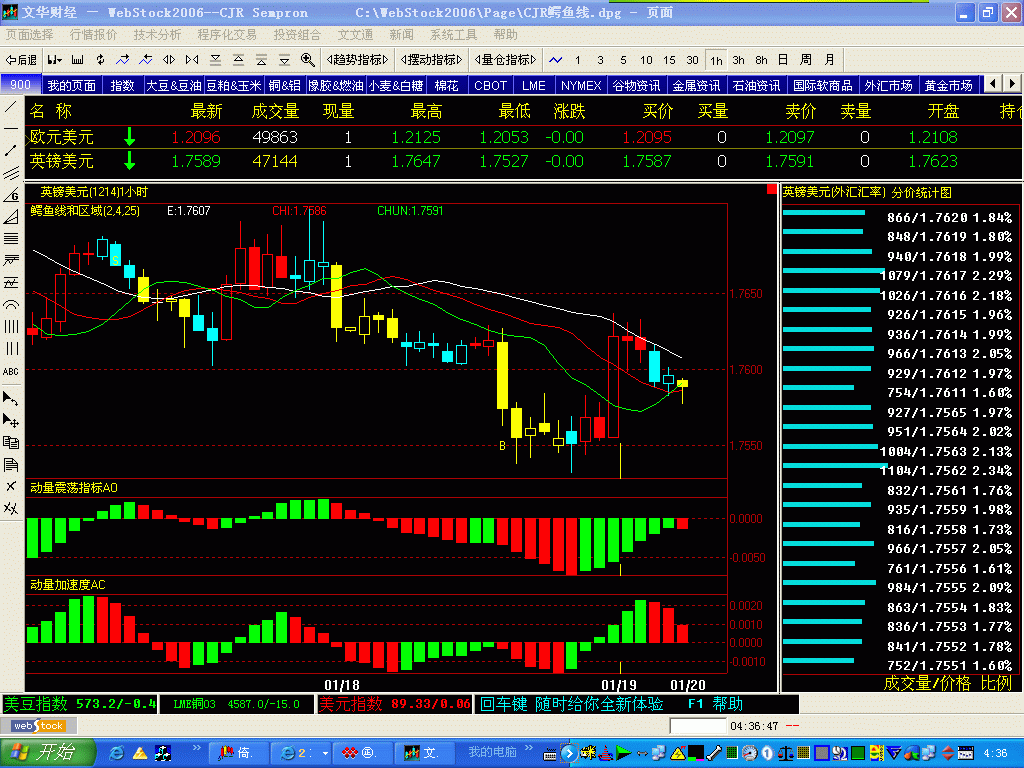Image resolution: width=1024 pixels, height=768 pixels.
Task: Select the 3h period button
Action: click(739, 60)
